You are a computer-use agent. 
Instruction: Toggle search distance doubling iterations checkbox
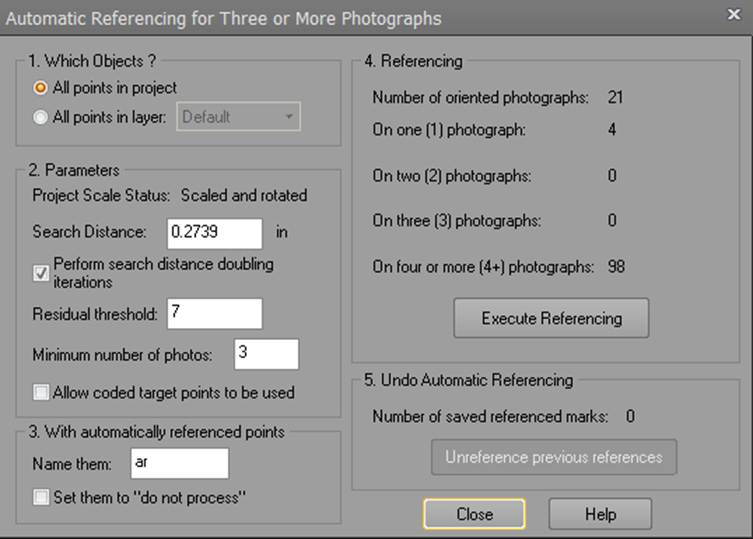coord(41,273)
